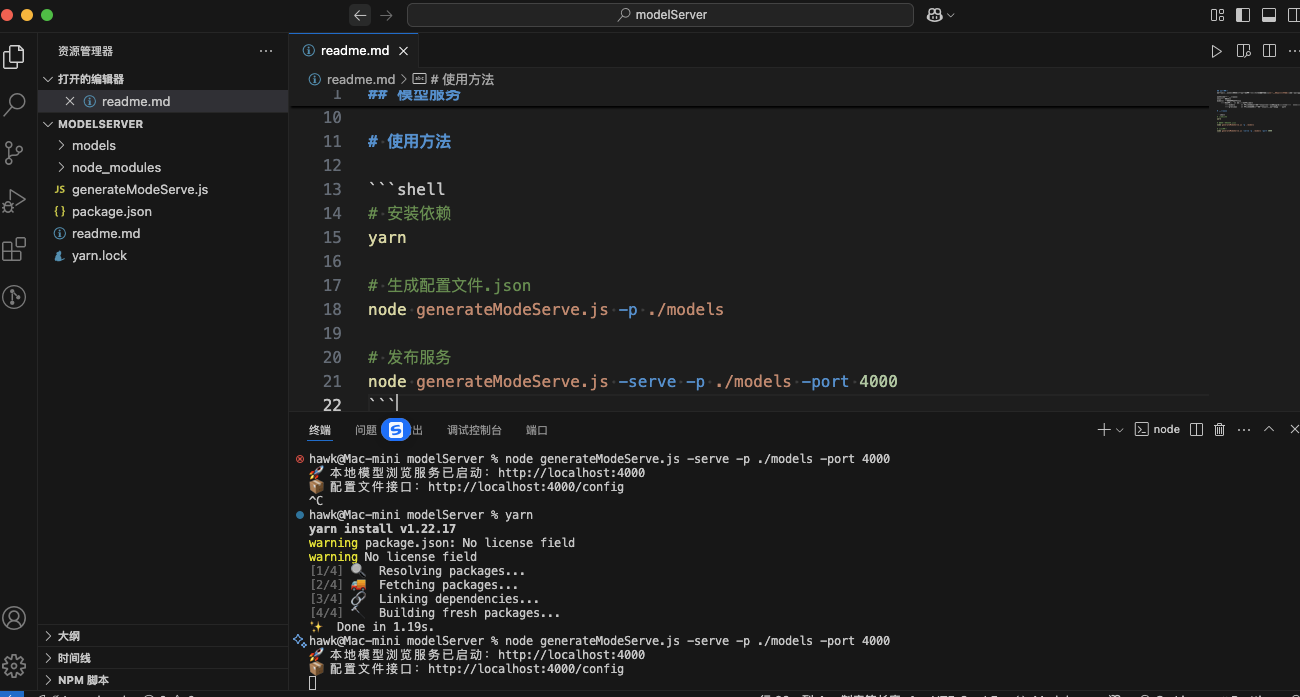Image resolution: width=1300 pixels, height=697 pixels.
Task: Run the readme.md file with play icon
Action: [x=1216, y=51]
